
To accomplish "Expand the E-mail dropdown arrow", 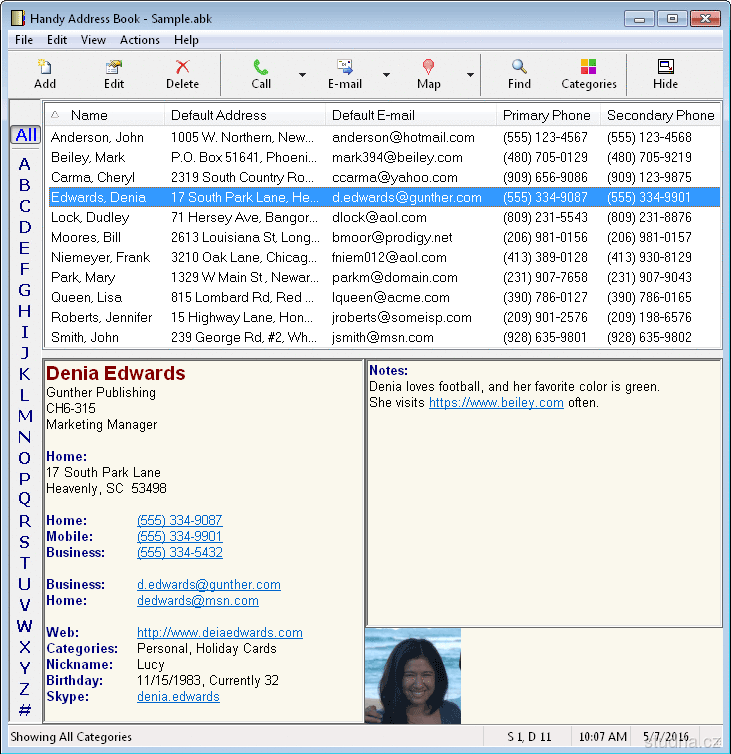I will click(x=386, y=75).
